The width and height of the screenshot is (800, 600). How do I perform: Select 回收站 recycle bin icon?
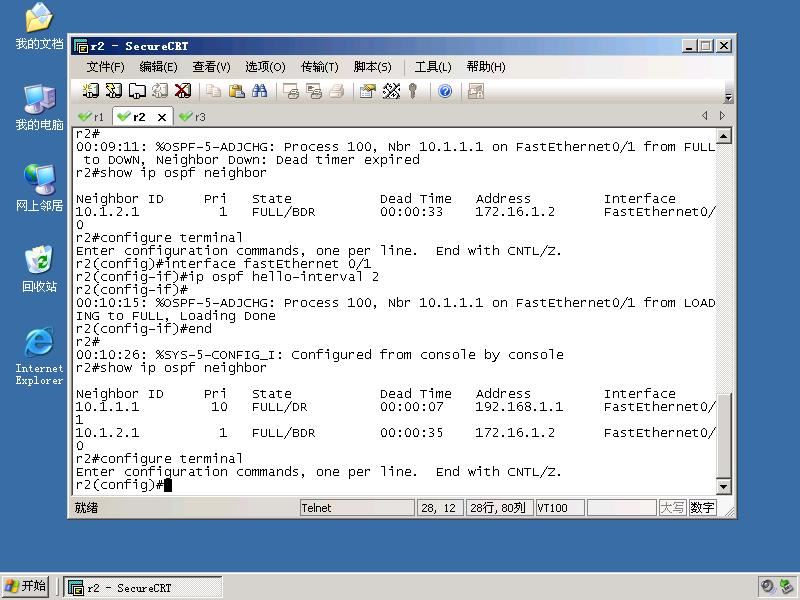click(x=39, y=269)
